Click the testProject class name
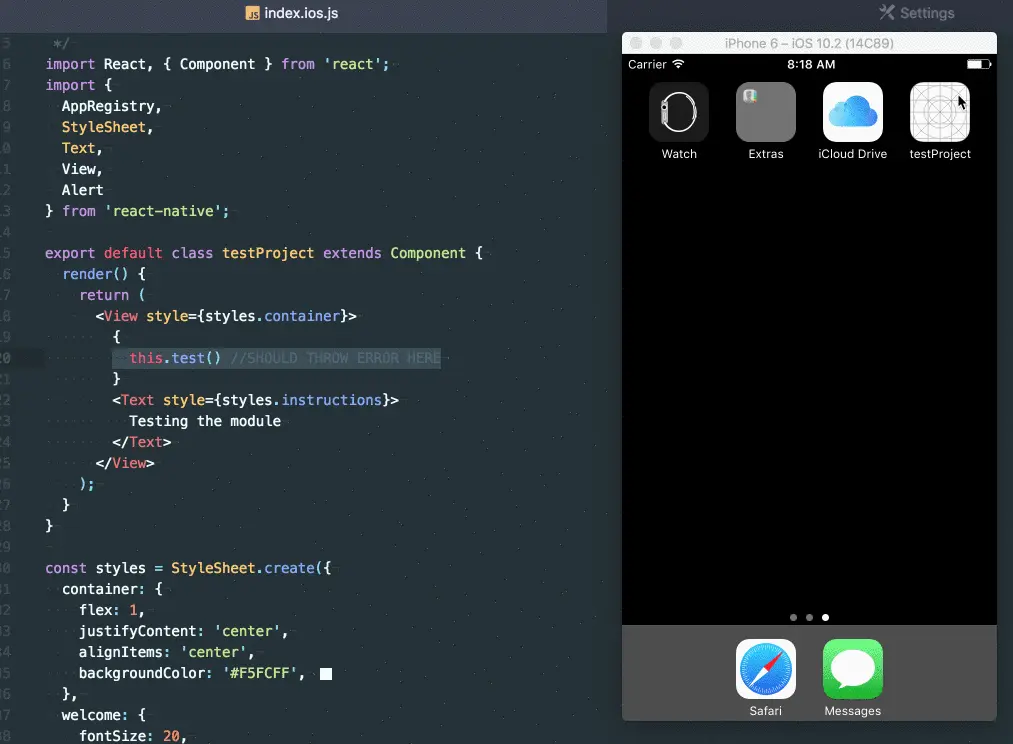 click(268, 253)
